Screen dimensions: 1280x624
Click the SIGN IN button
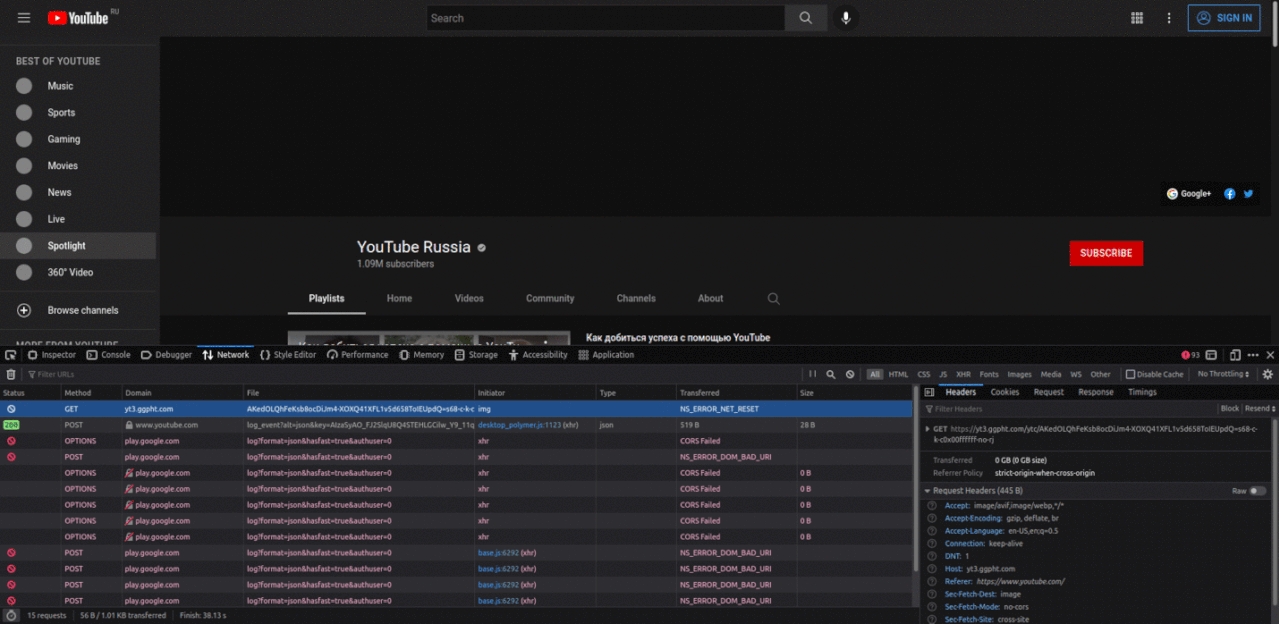tap(1224, 18)
